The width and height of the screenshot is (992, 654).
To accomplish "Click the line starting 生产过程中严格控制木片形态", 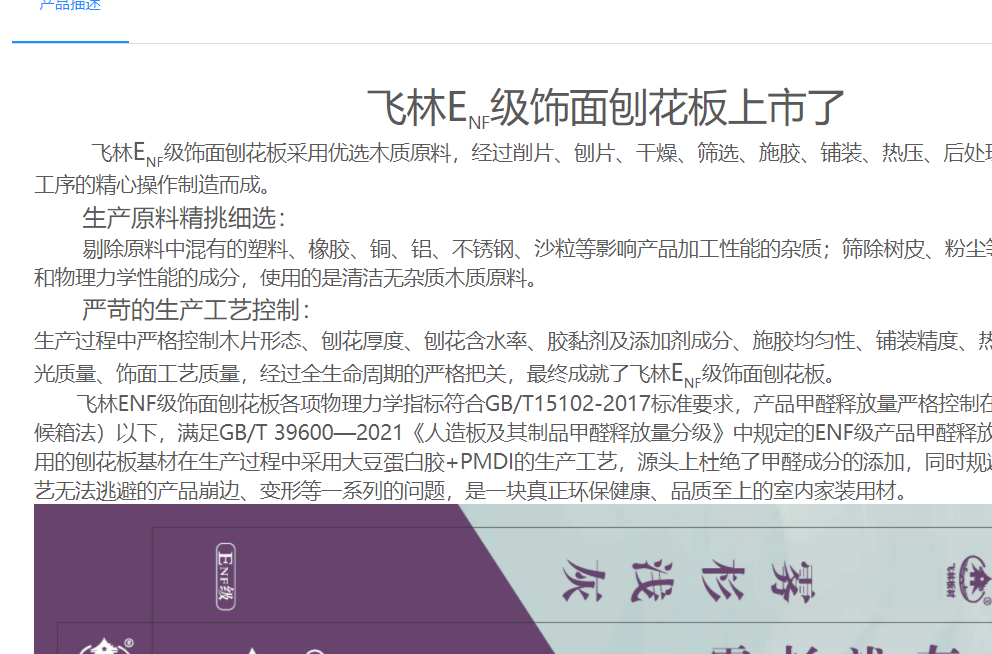I will click(513, 342).
